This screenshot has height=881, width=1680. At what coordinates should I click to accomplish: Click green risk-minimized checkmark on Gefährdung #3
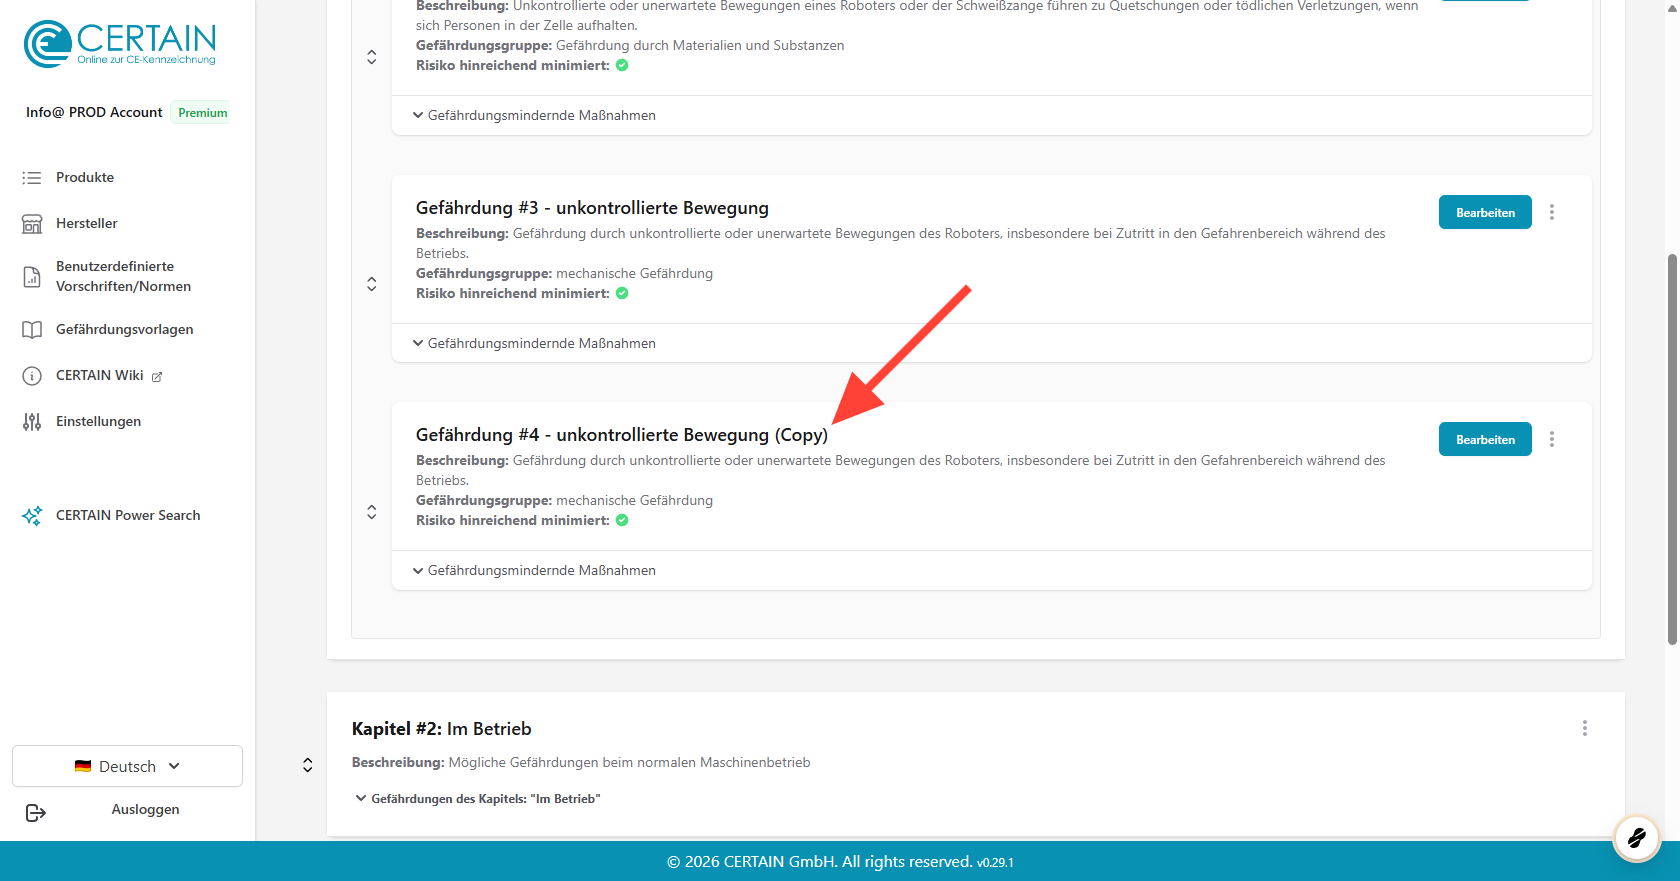(622, 293)
